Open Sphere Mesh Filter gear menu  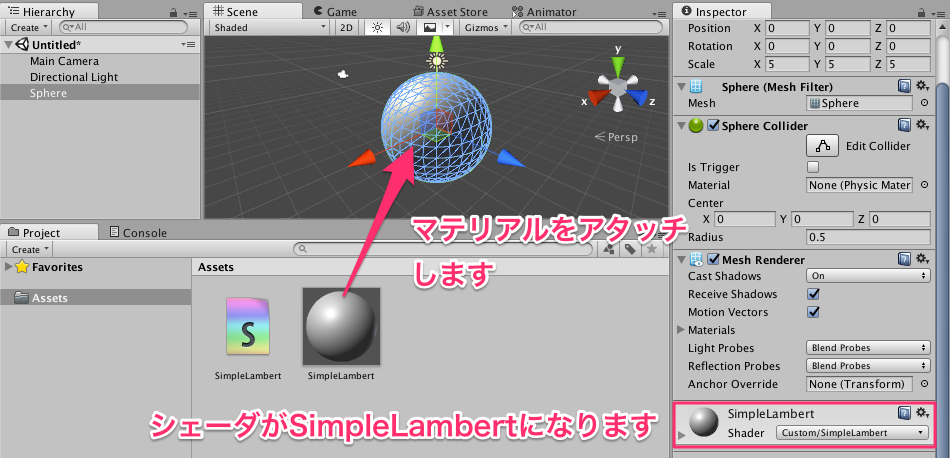coord(923,86)
